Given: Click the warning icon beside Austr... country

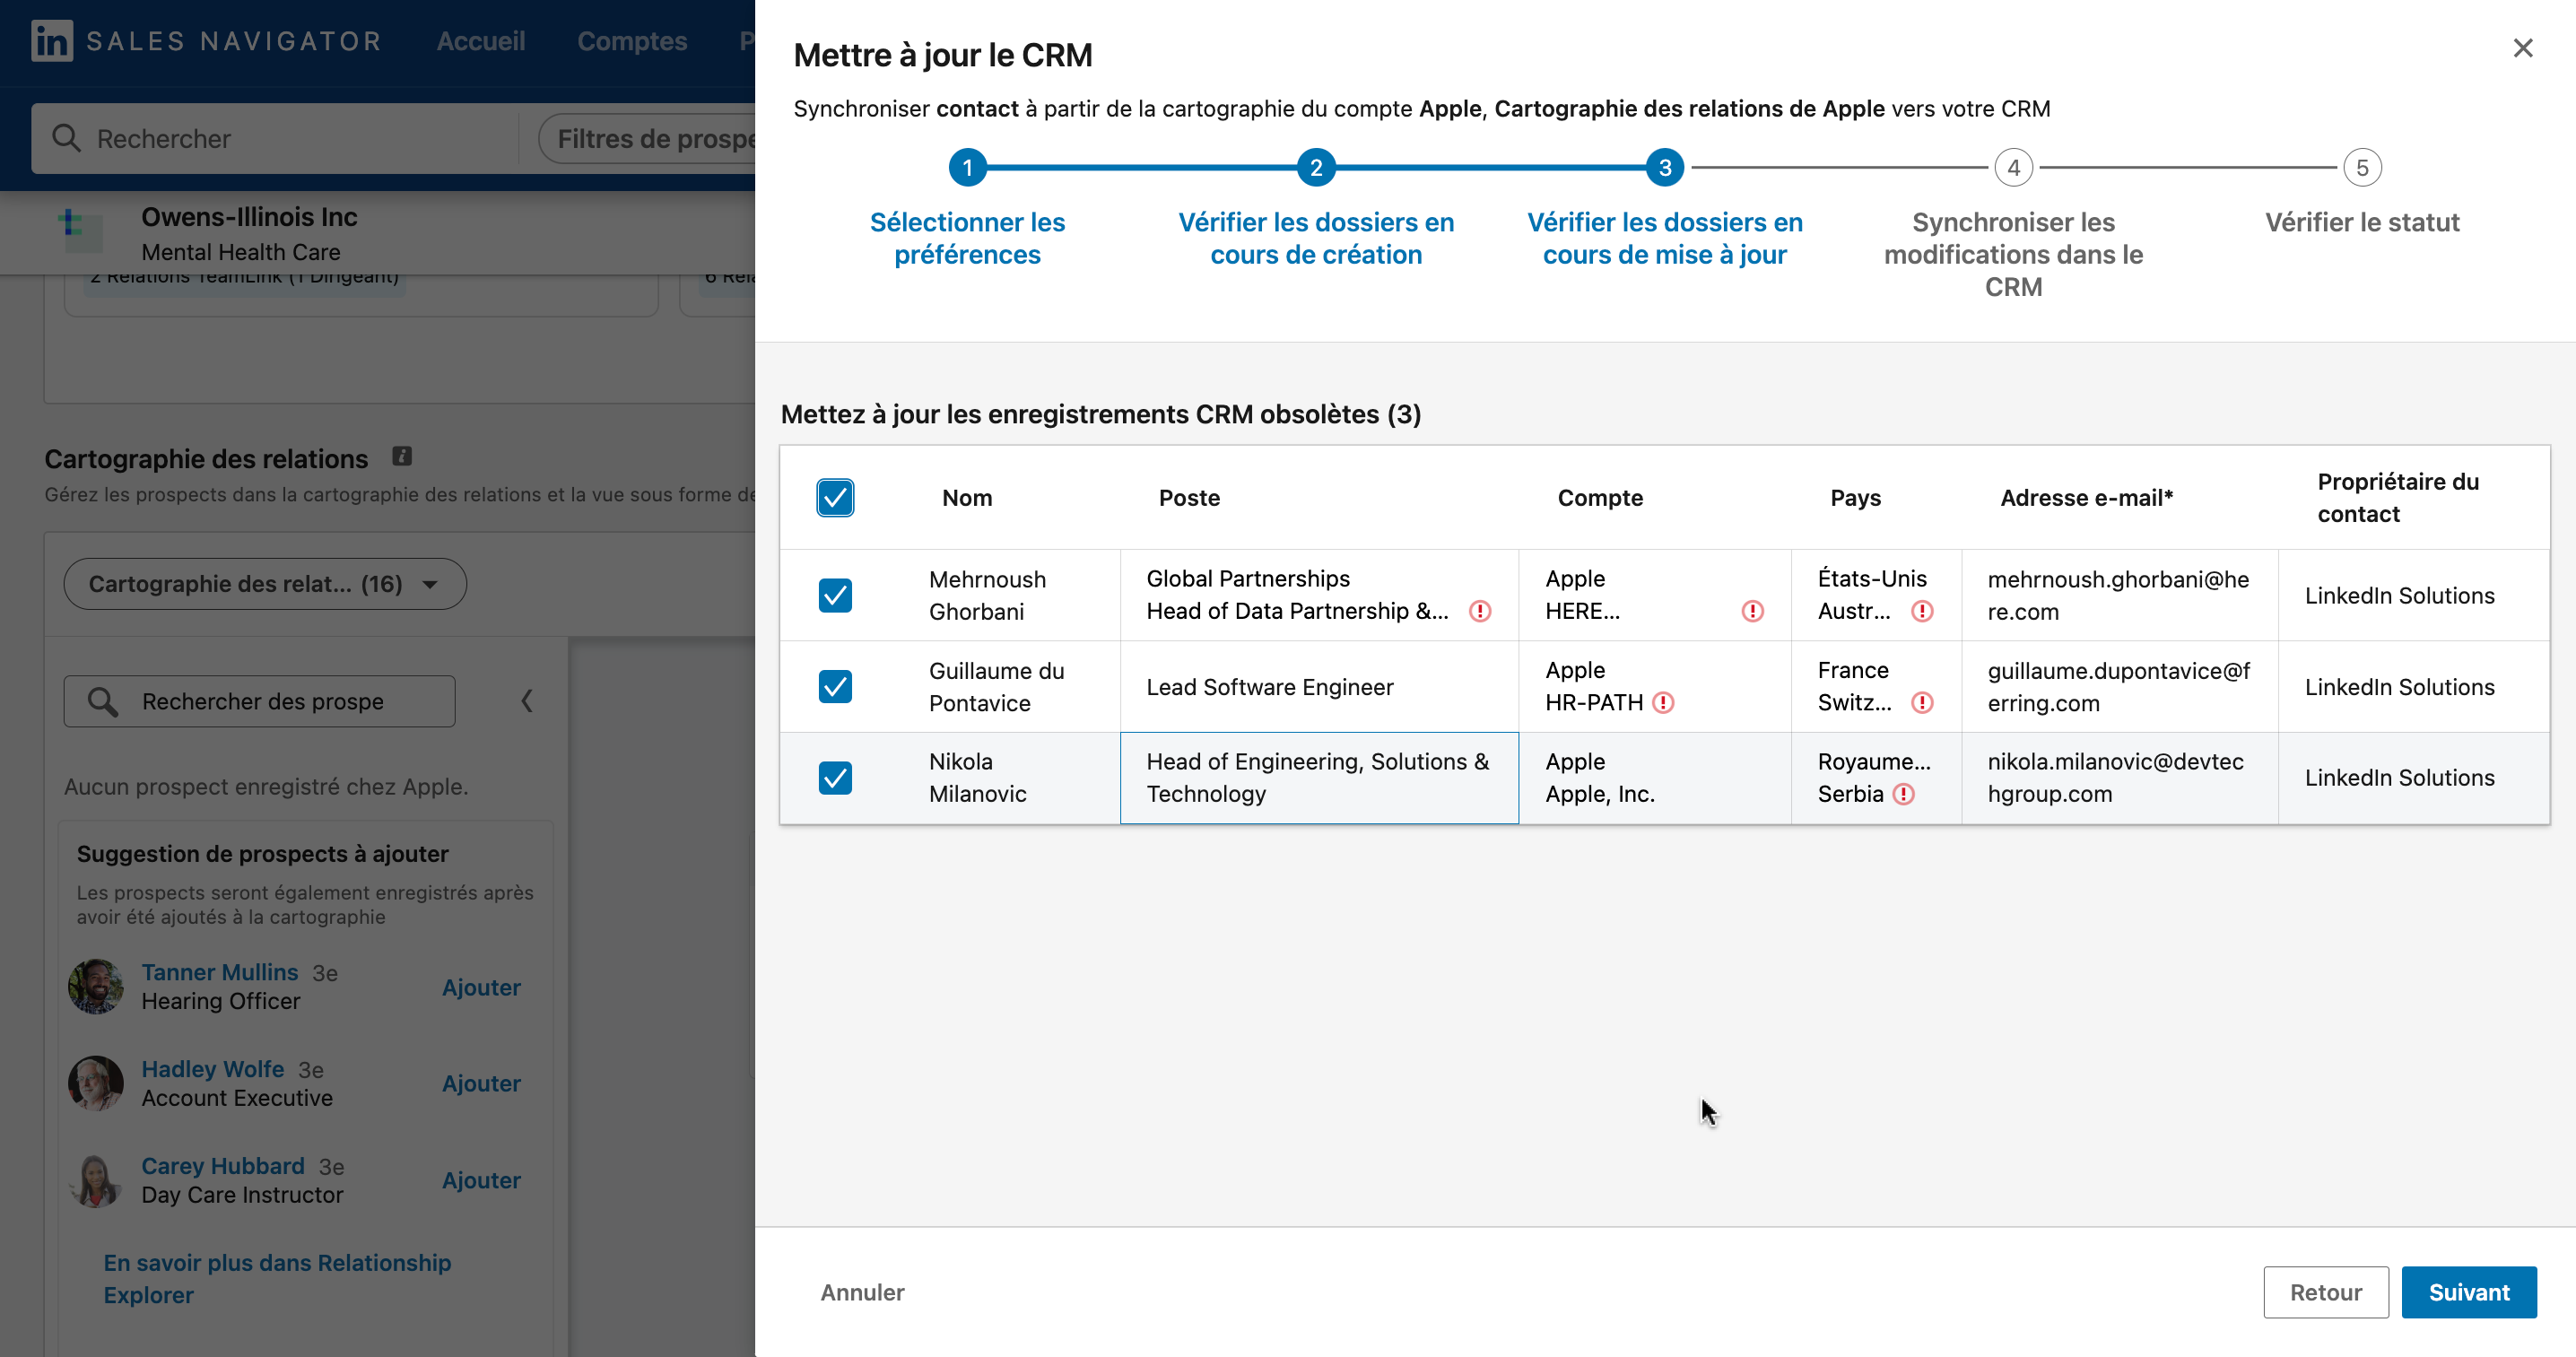Looking at the screenshot, I should pyautogui.click(x=1922, y=611).
